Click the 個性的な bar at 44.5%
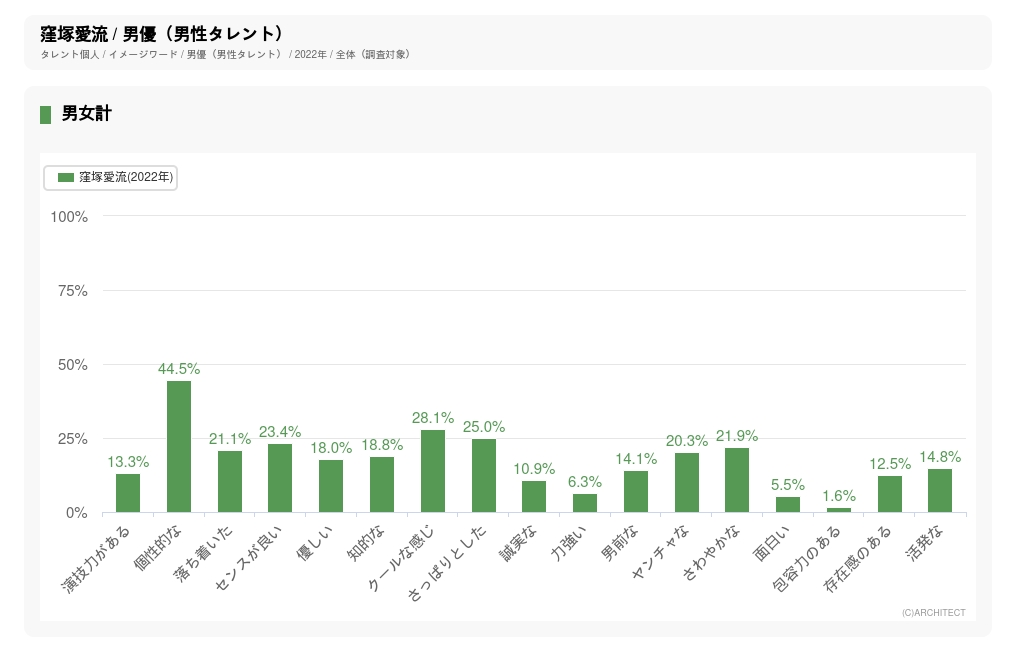The height and width of the screenshot is (653, 1024). click(x=179, y=446)
